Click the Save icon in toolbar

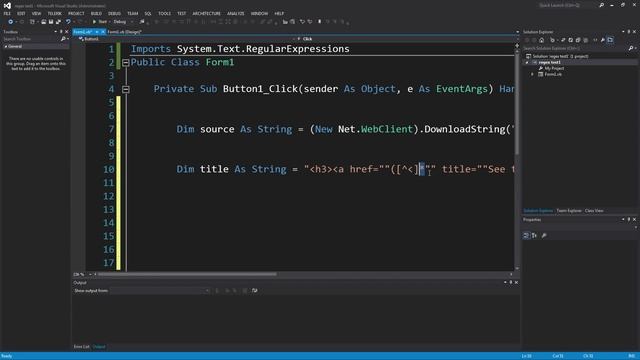pos(51,22)
